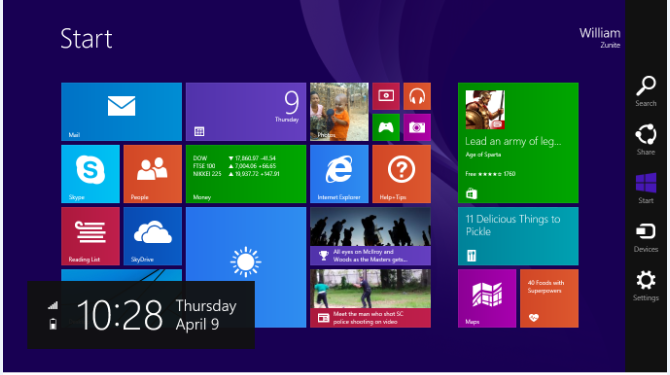Open the Maps tile
670x375 pixels.
[487, 299]
